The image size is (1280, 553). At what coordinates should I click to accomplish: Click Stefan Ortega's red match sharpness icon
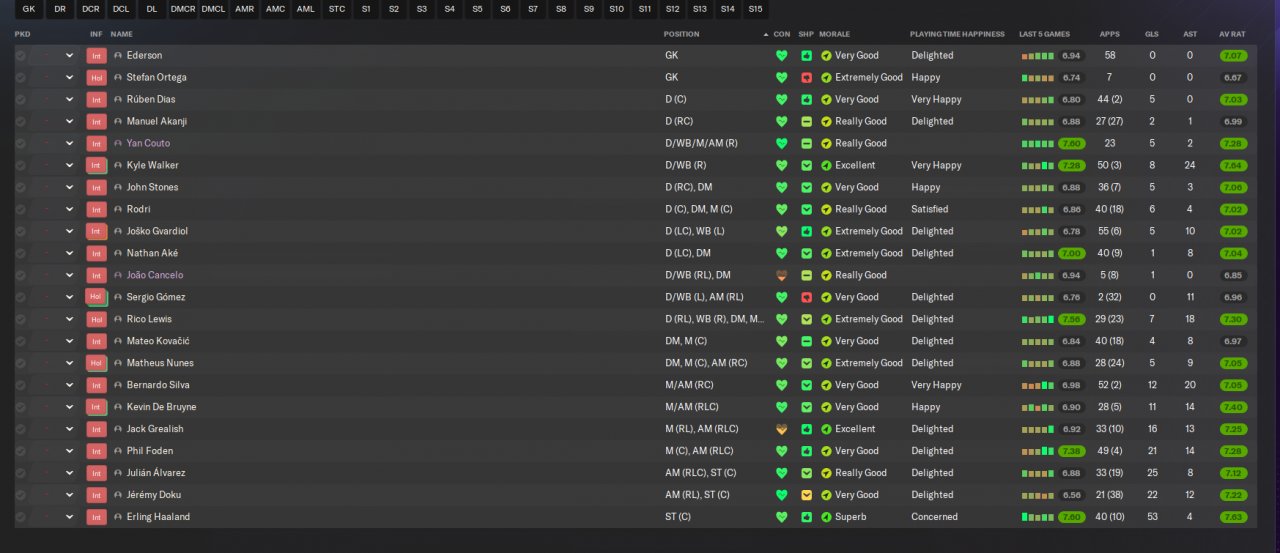coord(806,78)
